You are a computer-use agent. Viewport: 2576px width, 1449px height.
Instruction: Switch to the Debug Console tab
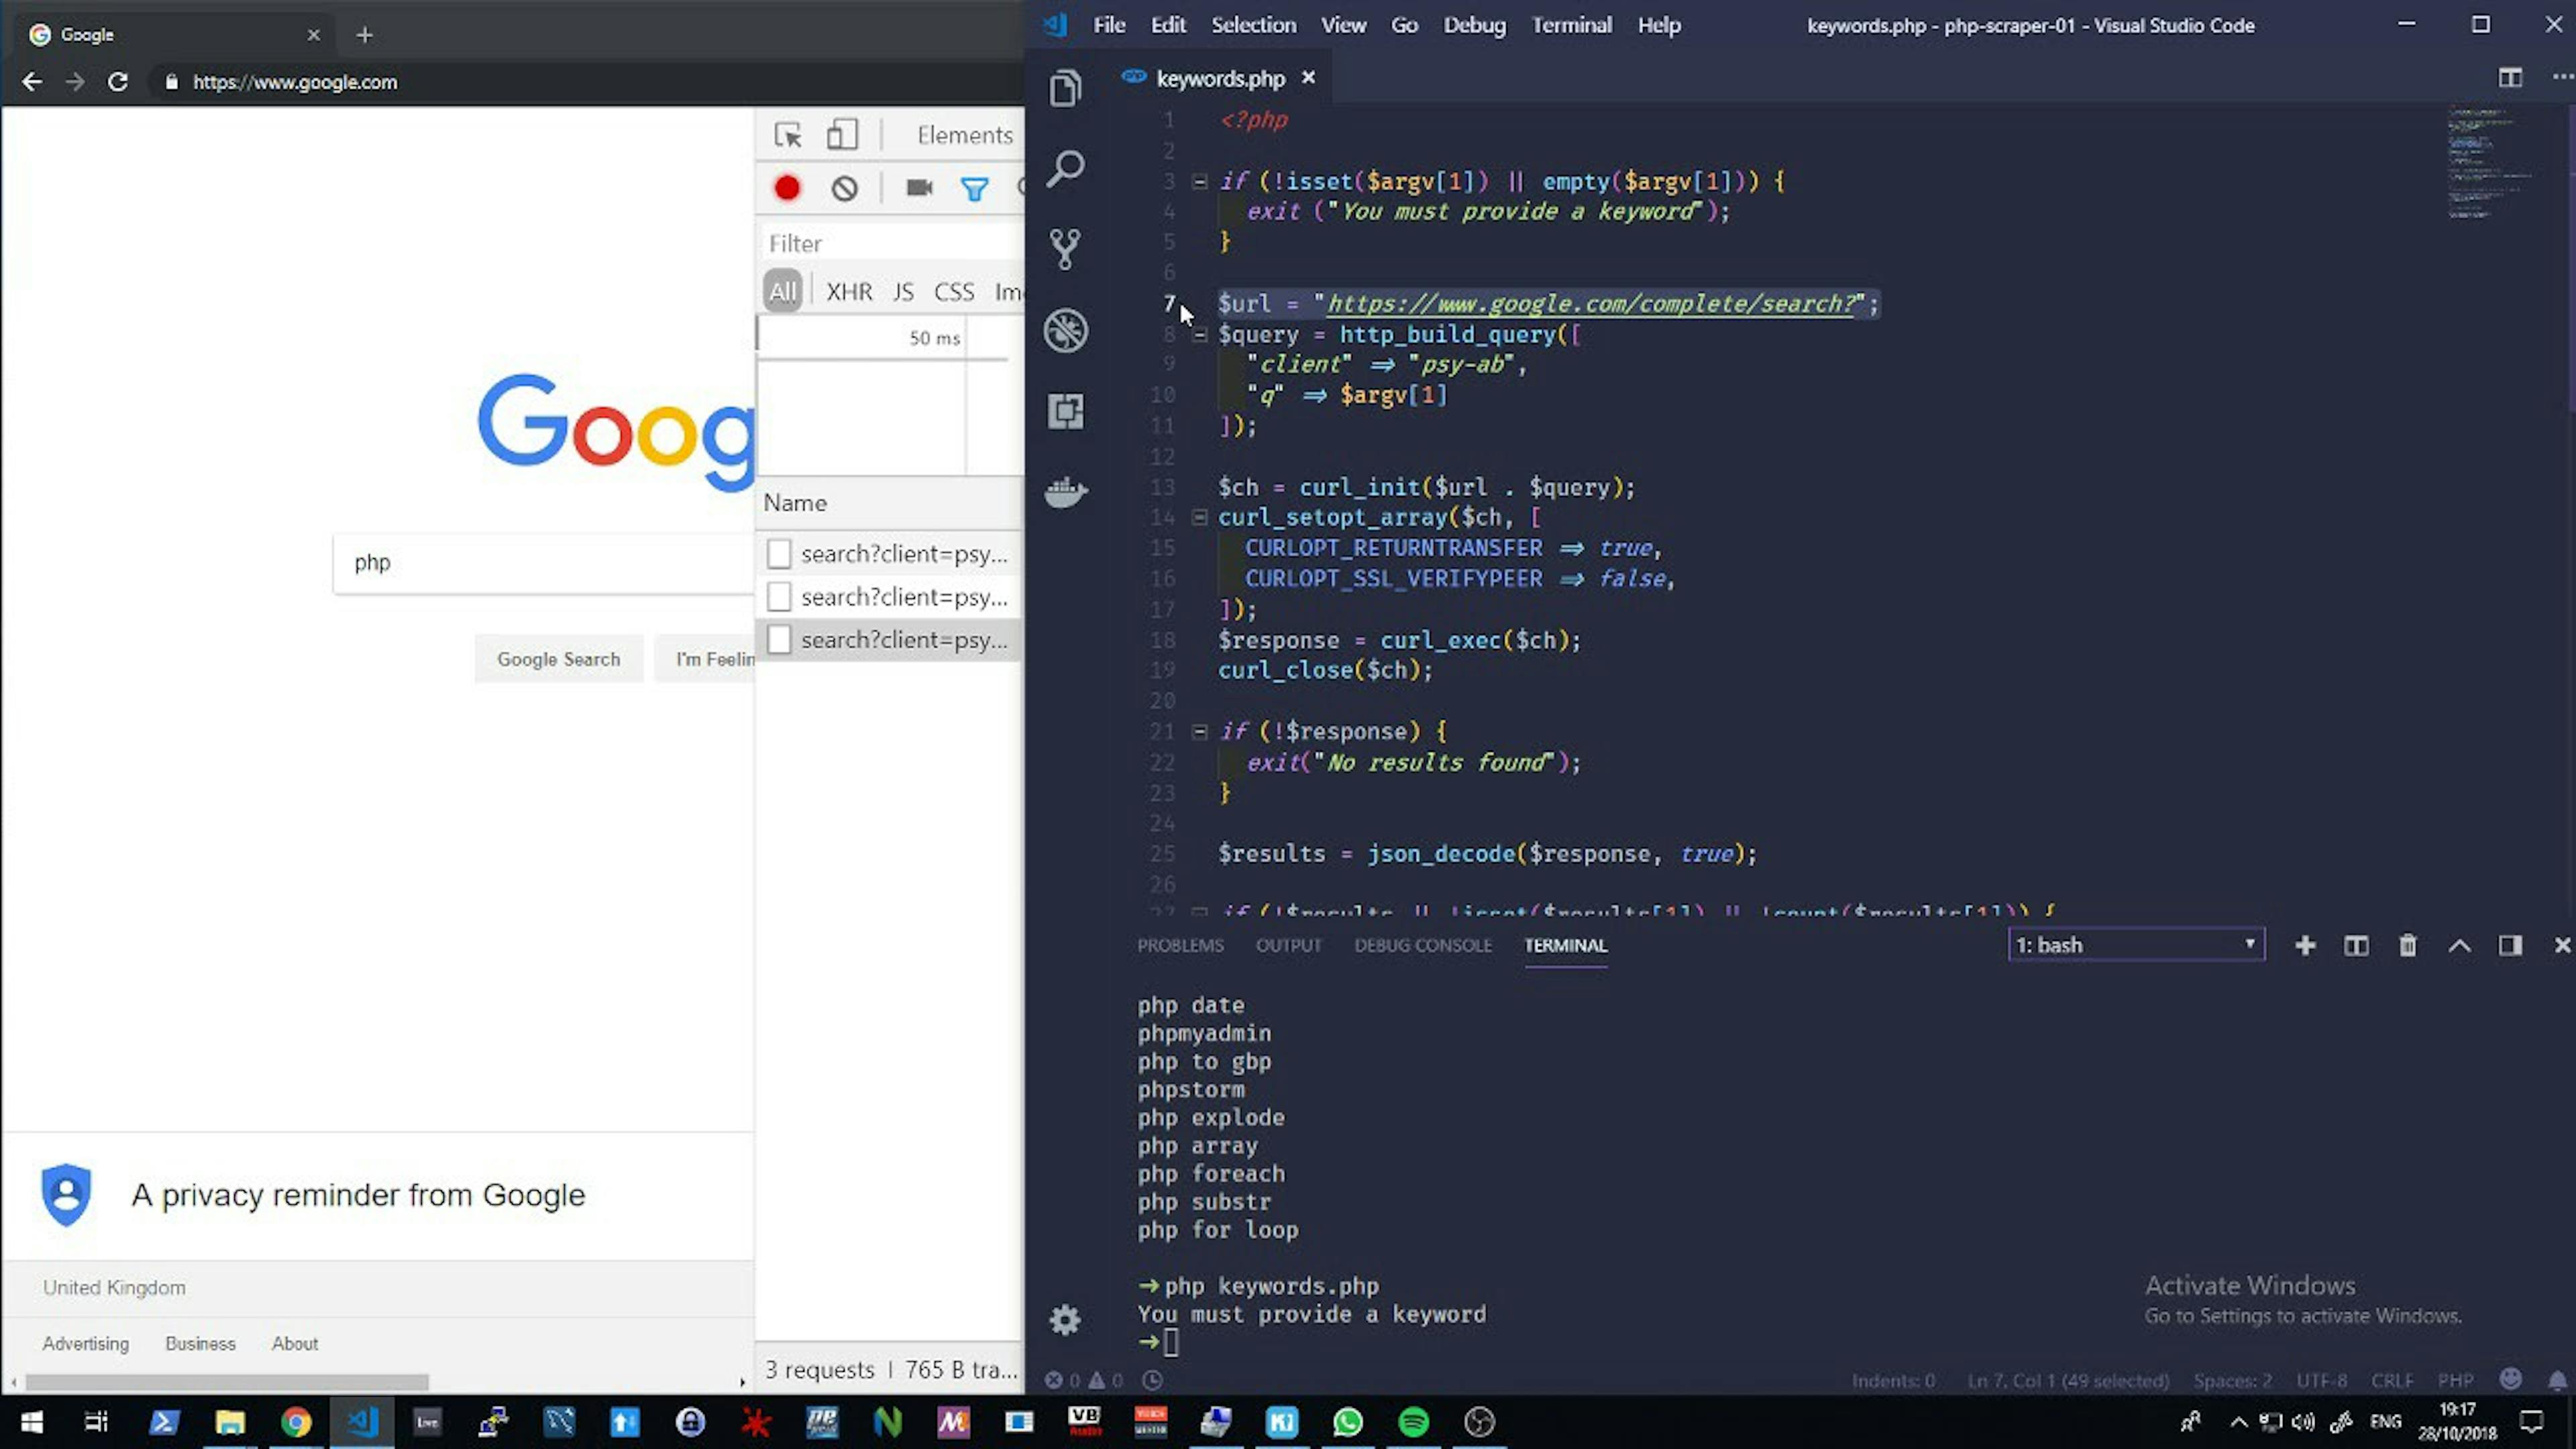click(1423, 945)
